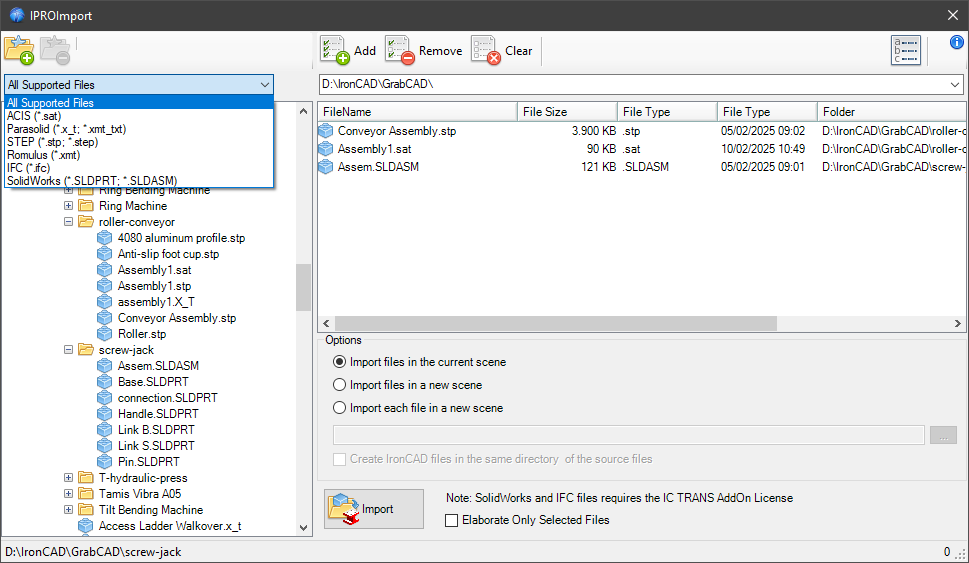Click the blue info icon

pos(957,42)
